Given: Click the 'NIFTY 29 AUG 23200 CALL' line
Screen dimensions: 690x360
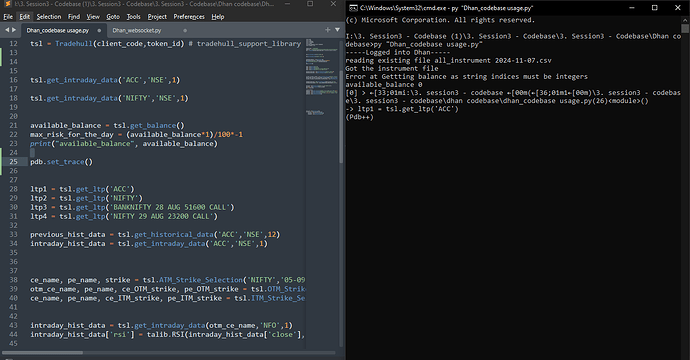Looking at the screenshot, I should pyautogui.click(x=124, y=216).
